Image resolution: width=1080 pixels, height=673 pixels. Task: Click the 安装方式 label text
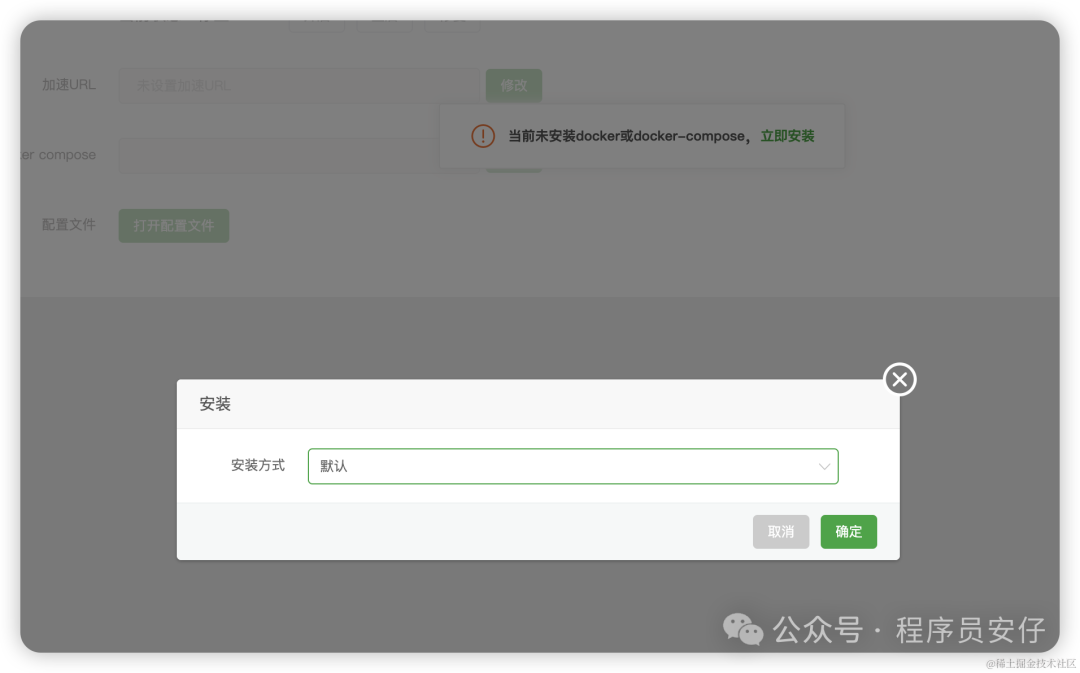[x=258, y=466]
